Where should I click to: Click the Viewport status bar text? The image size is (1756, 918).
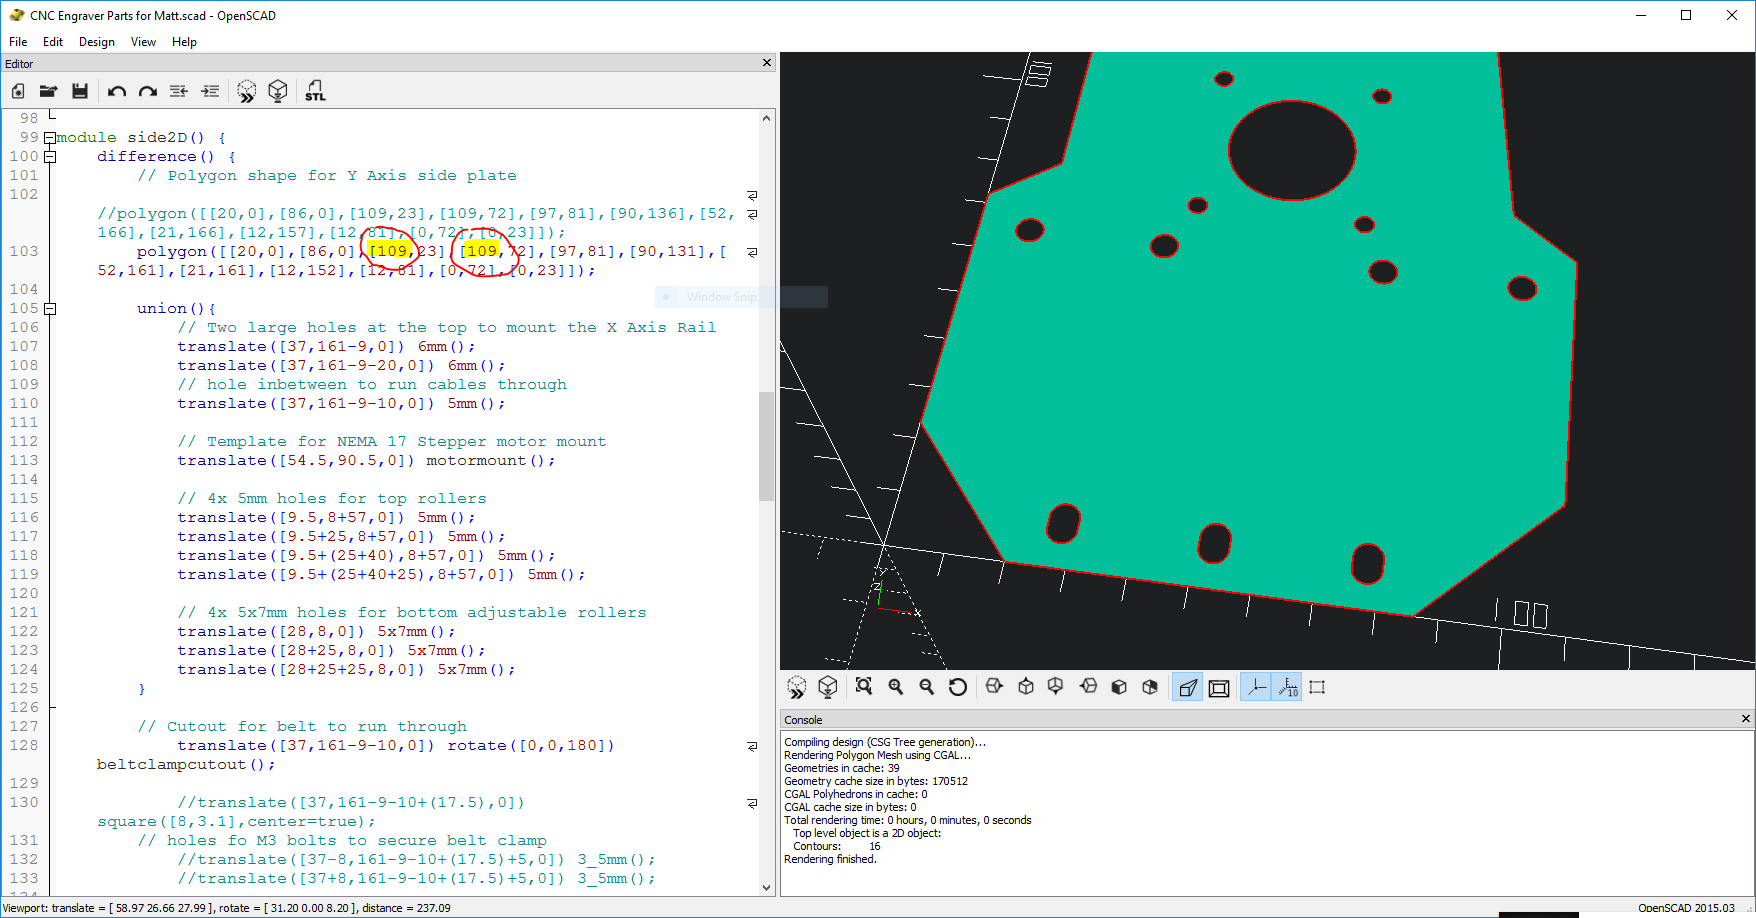227,908
